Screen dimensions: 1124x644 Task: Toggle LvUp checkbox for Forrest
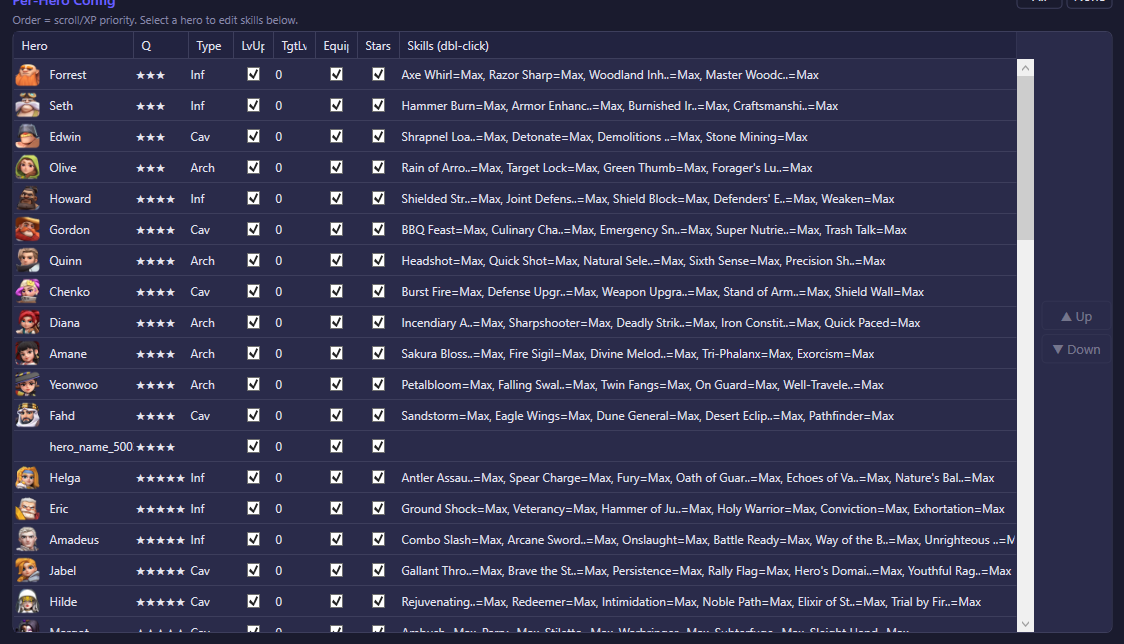click(253, 74)
